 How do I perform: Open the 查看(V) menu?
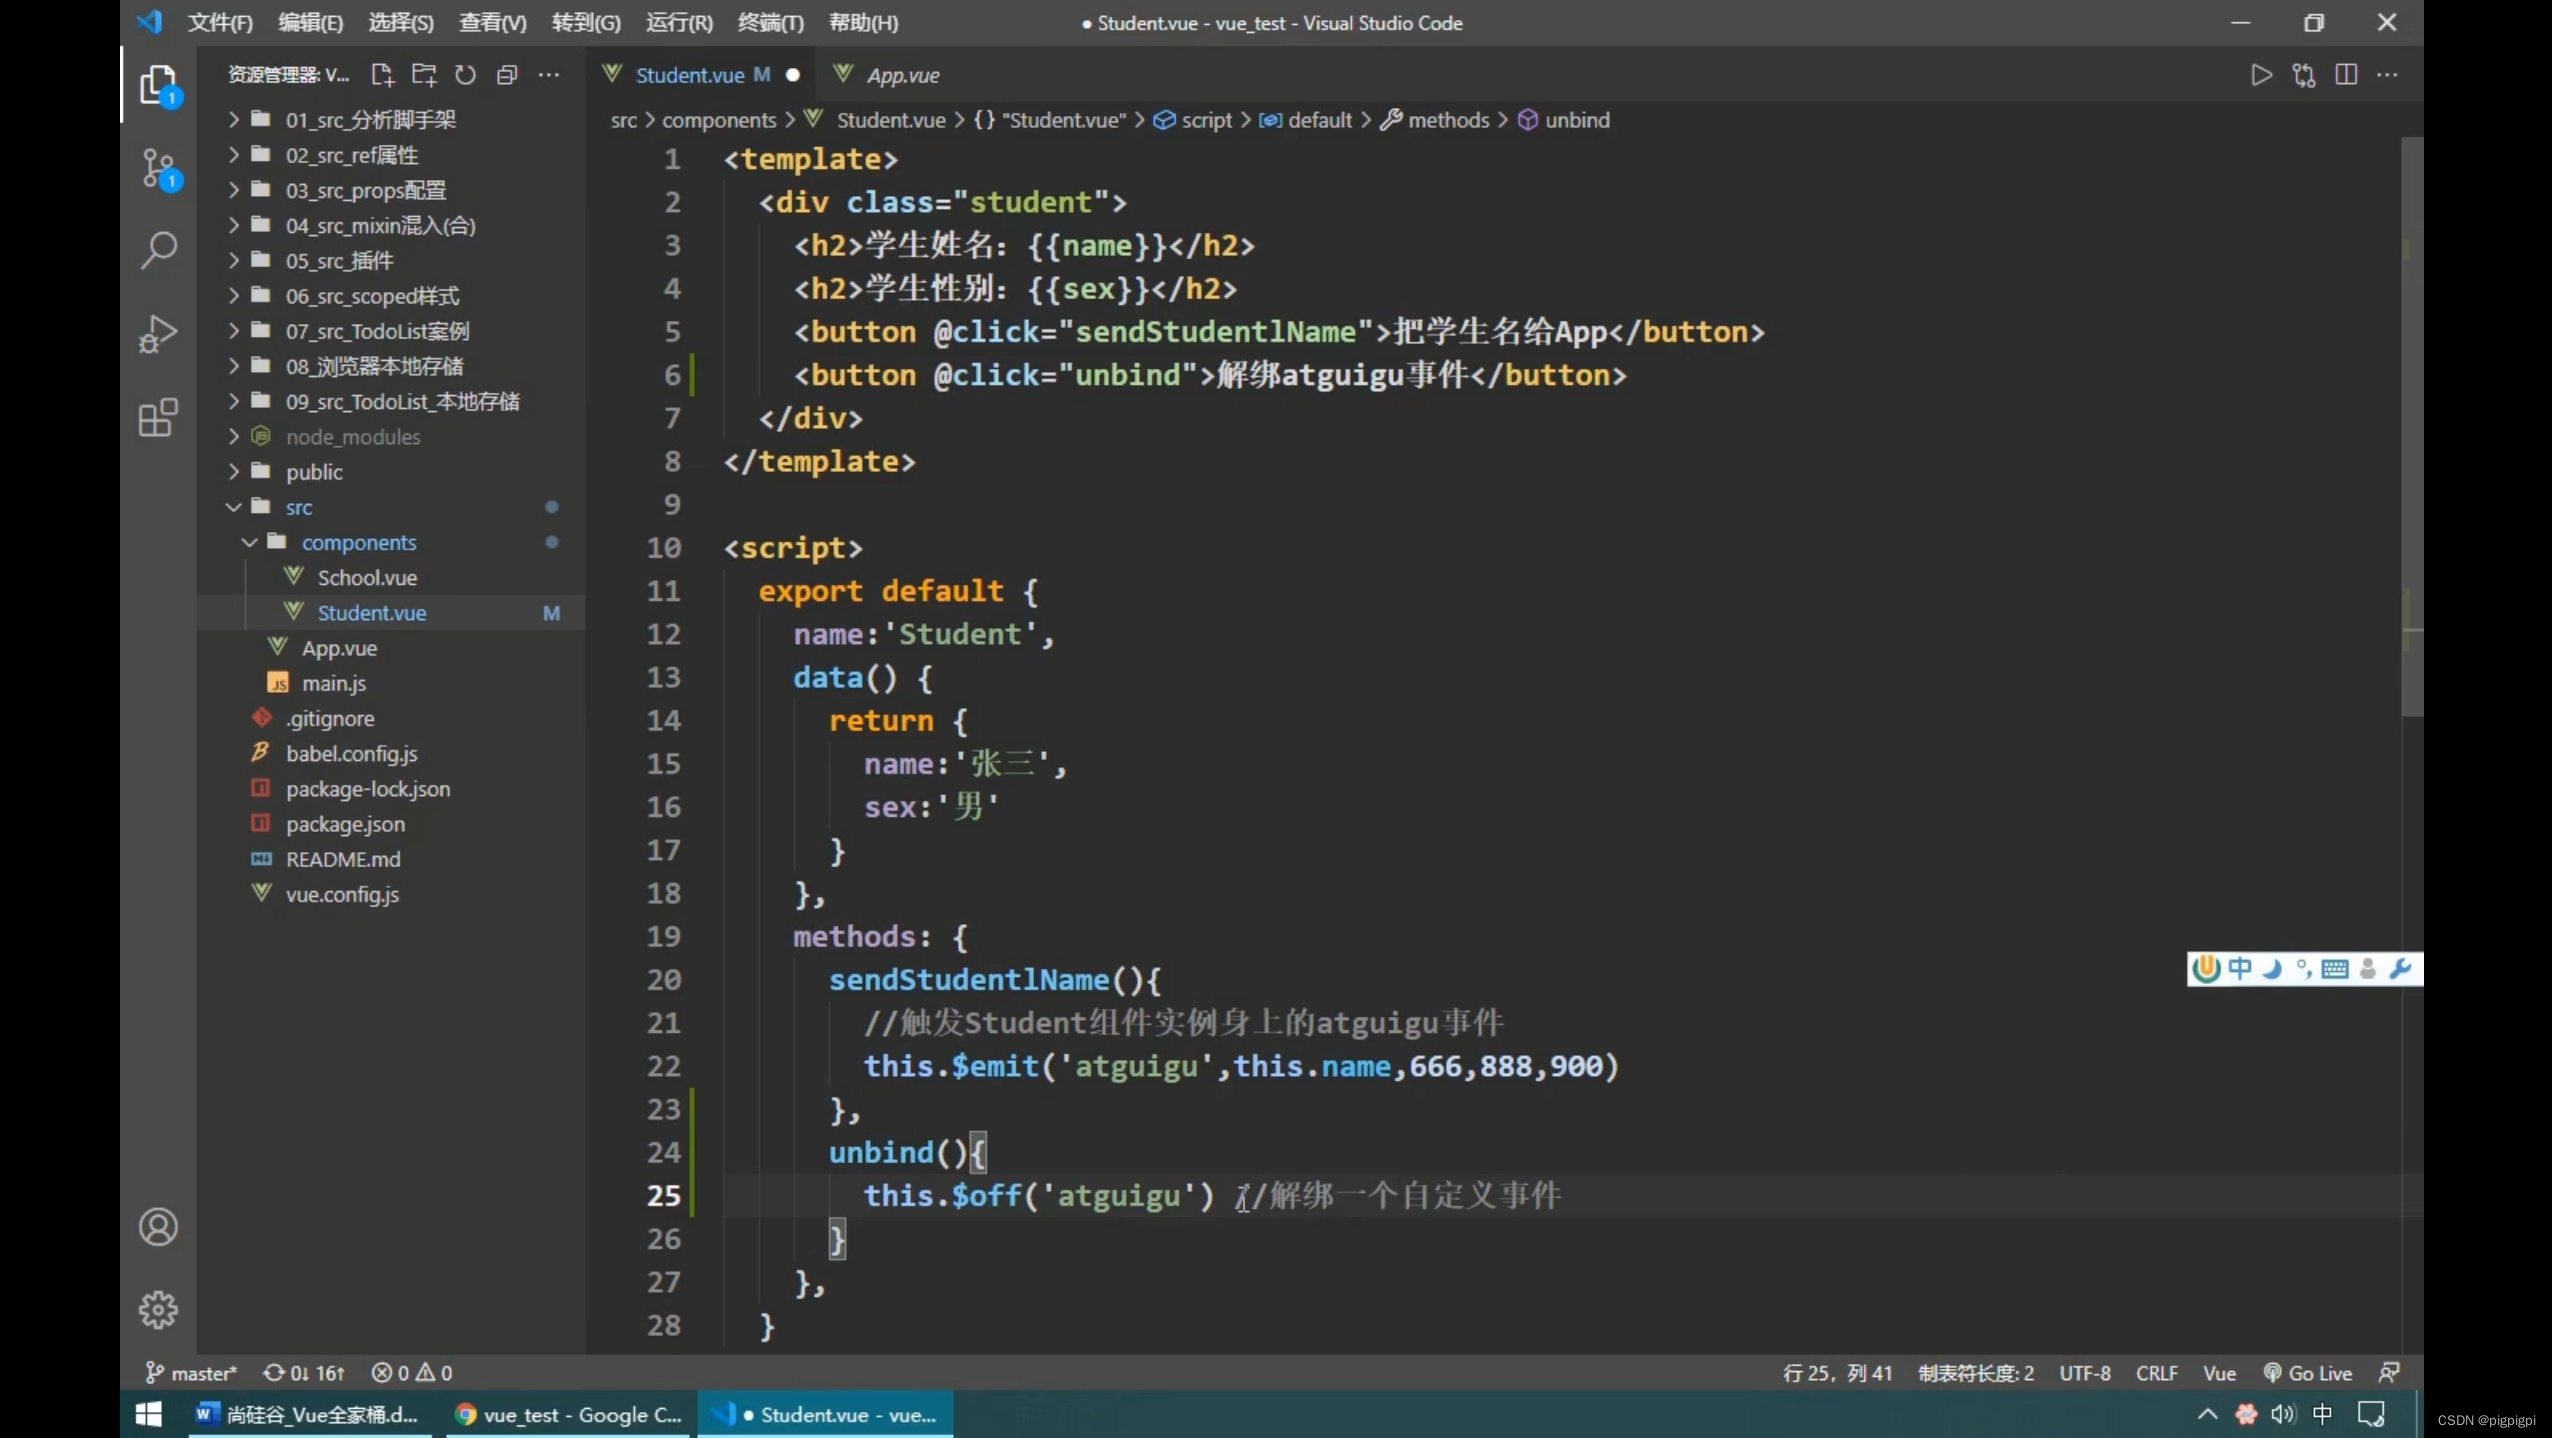click(493, 22)
